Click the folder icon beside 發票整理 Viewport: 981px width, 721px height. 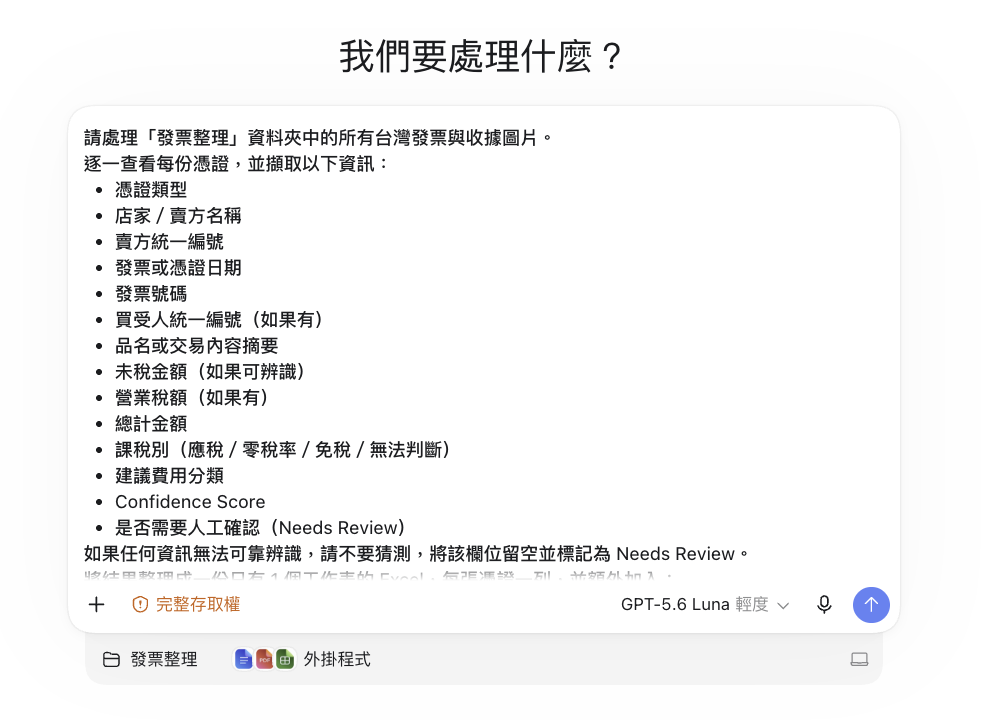coord(111,659)
